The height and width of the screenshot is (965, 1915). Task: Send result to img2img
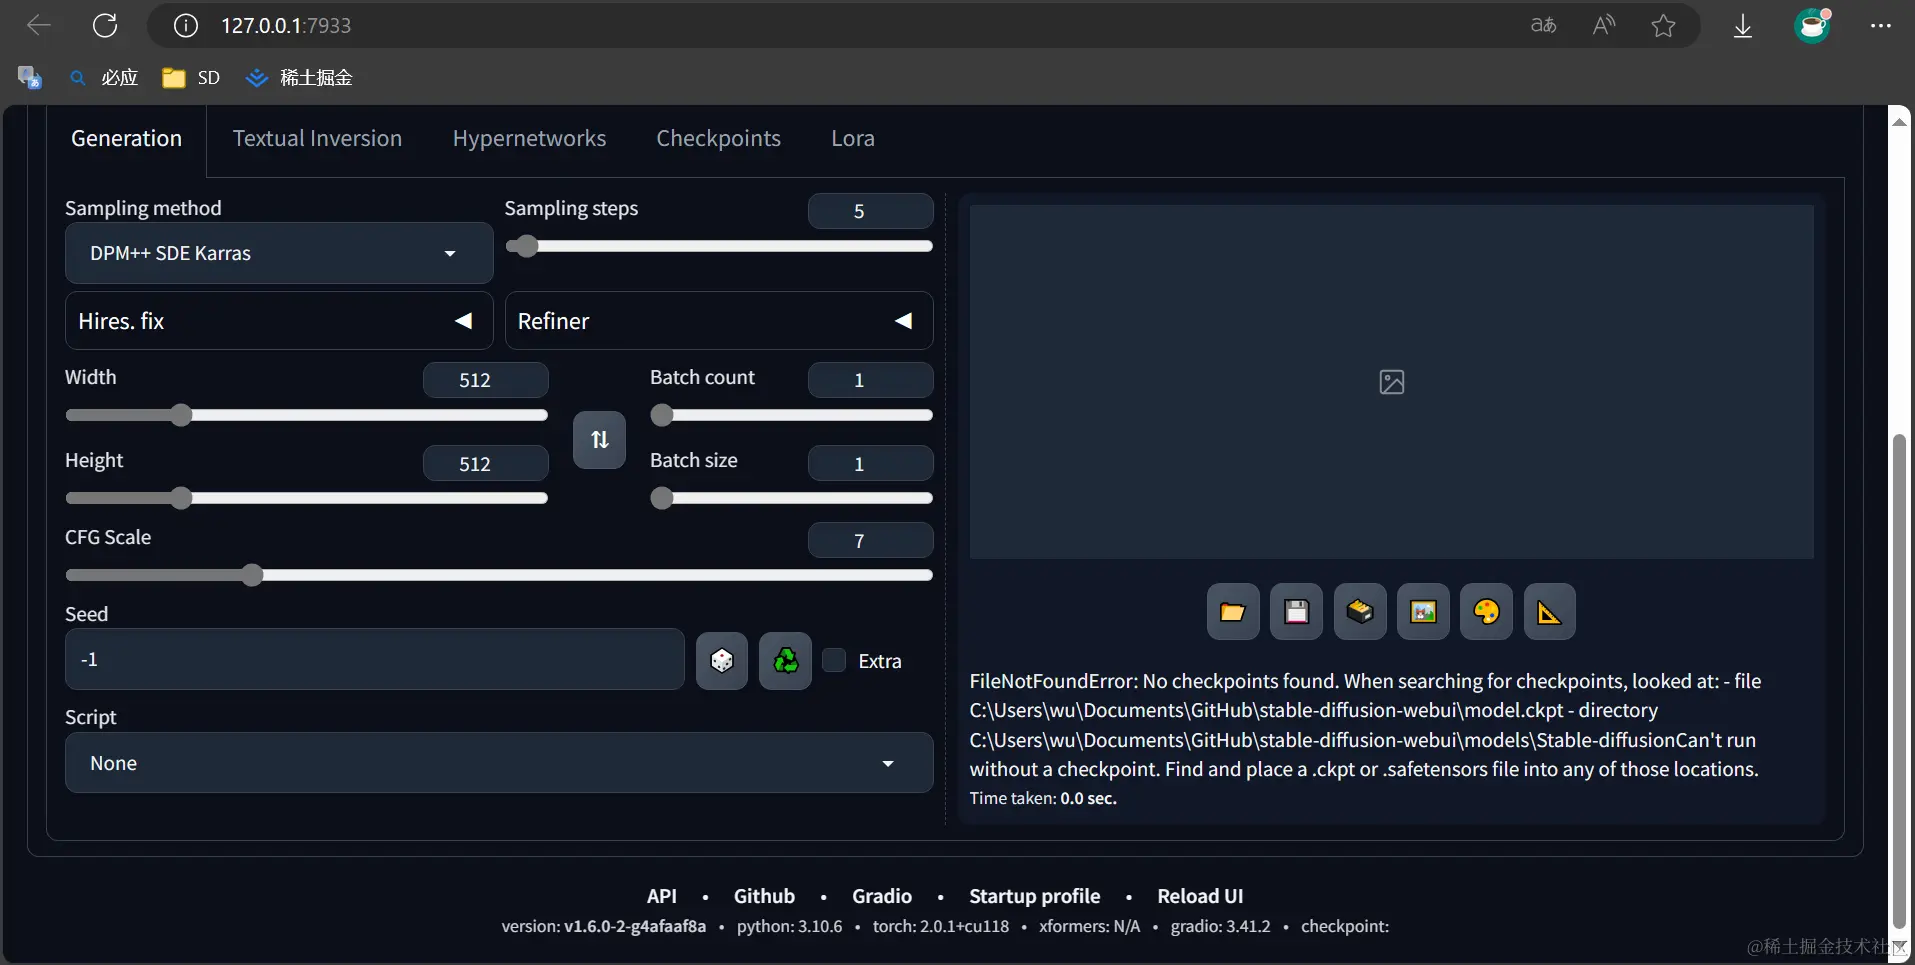point(1423,611)
